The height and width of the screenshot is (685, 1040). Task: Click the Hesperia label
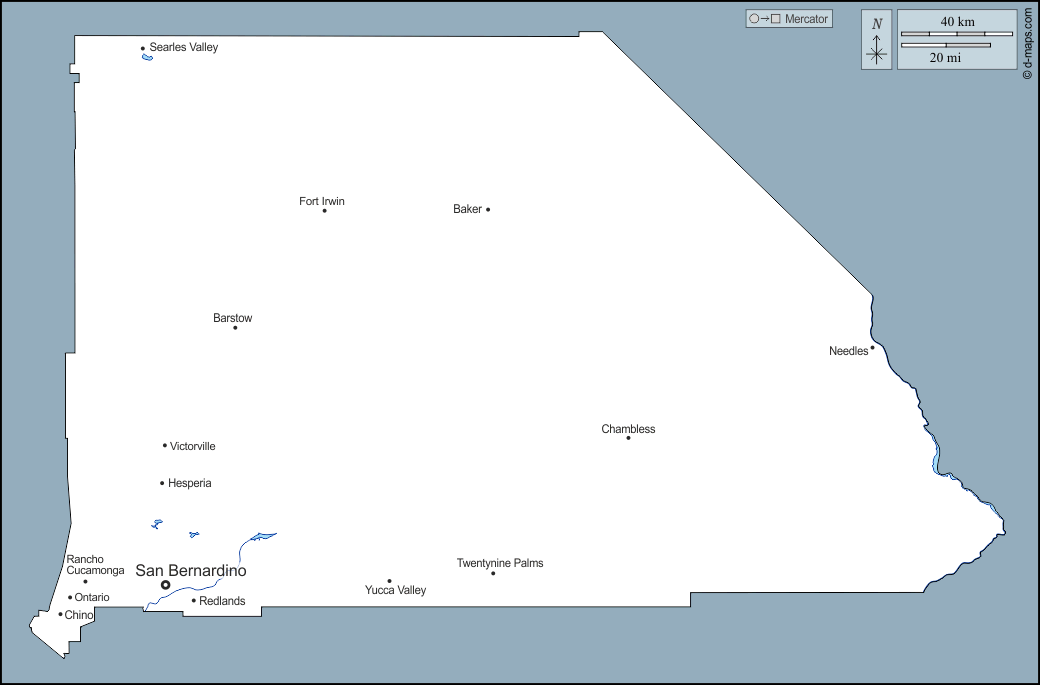190,483
